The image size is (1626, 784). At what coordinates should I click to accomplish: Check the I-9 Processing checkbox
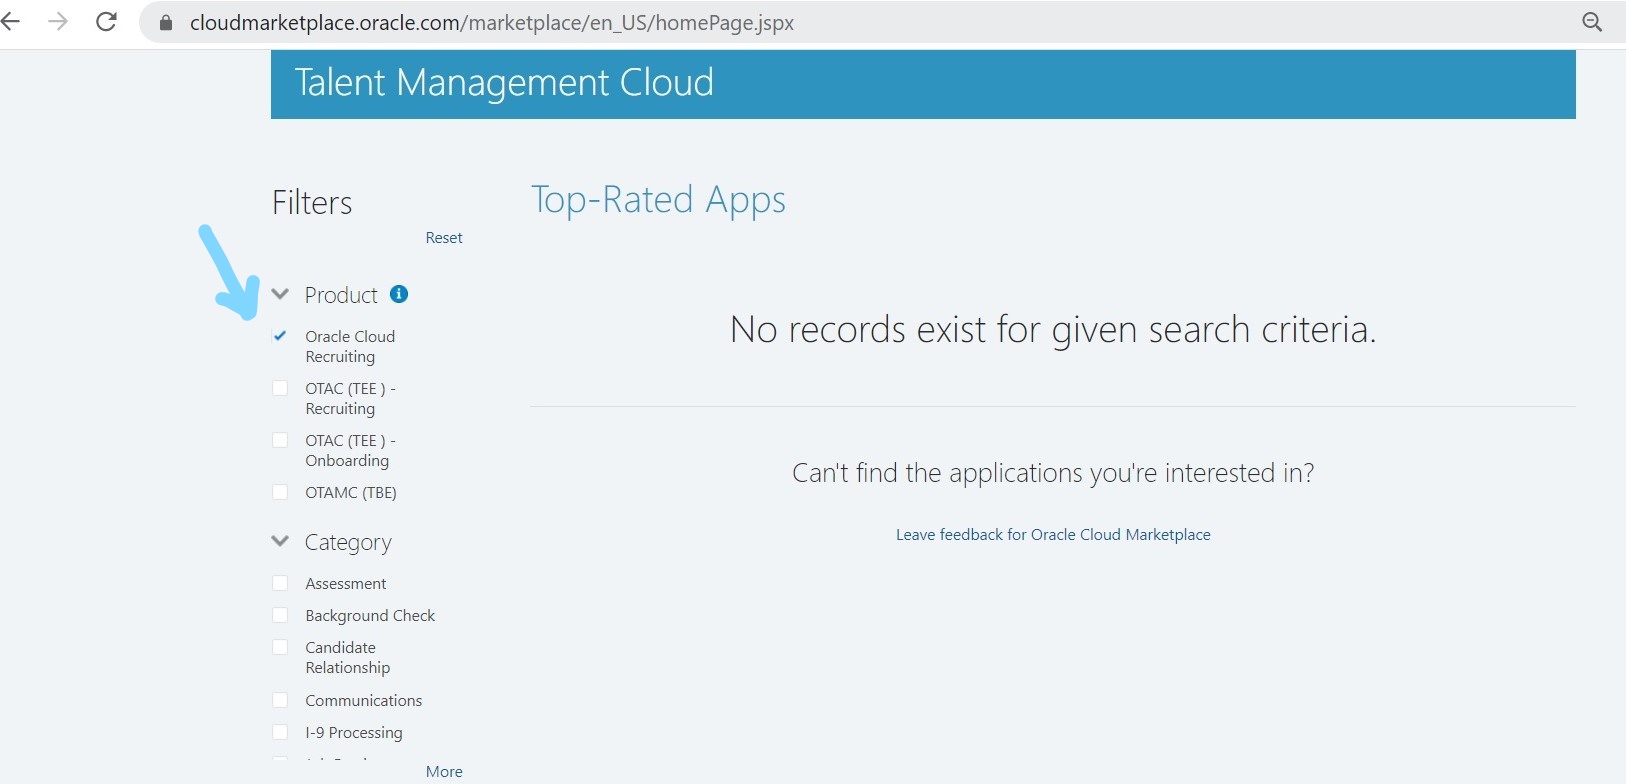click(x=280, y=732)
